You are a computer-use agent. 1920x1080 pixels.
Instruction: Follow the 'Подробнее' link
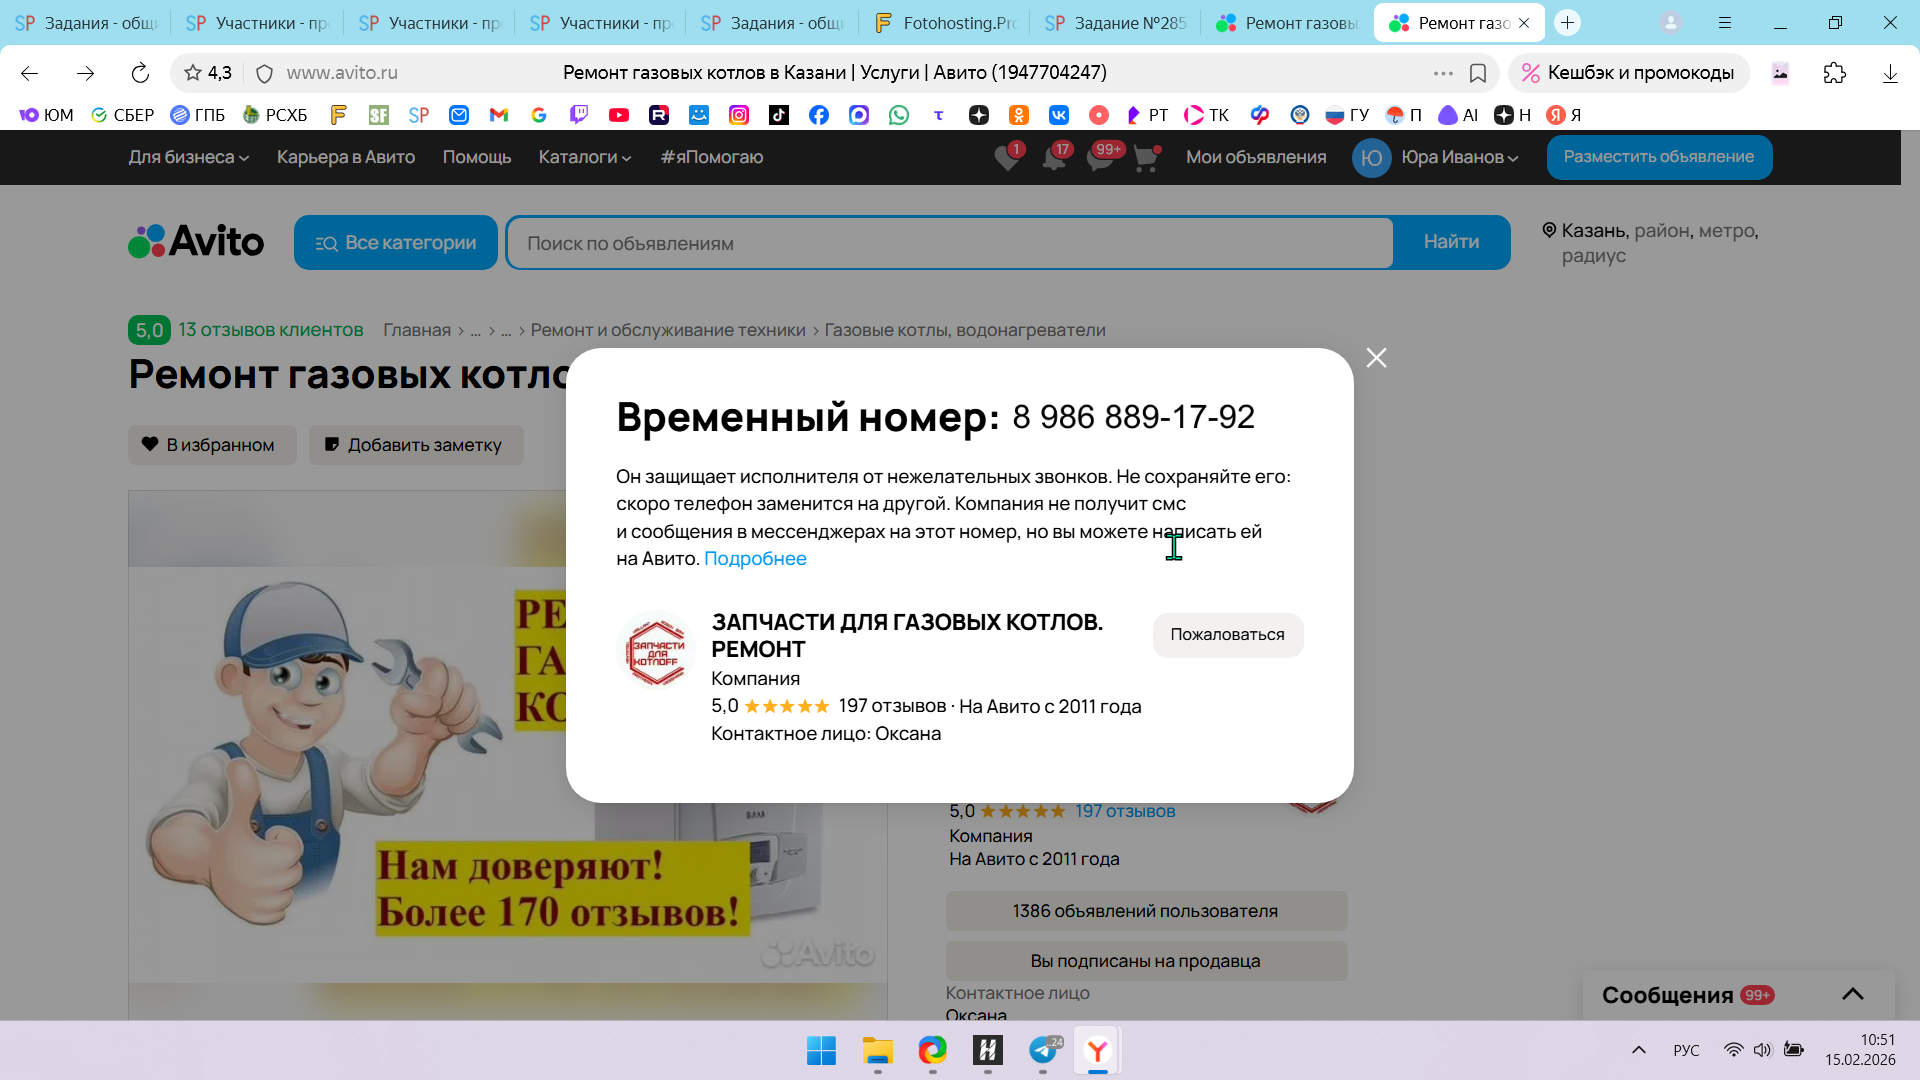coord(755,559)
